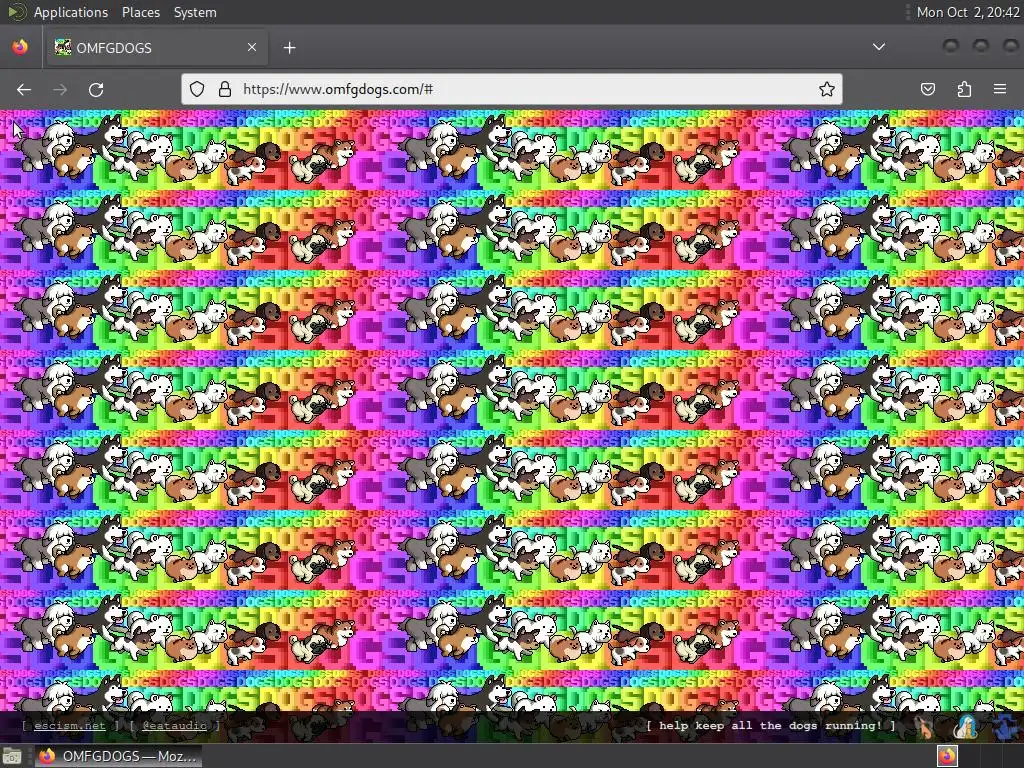
Task: Select the OMFGDOGS browser tab
Action: click(157, 47)
